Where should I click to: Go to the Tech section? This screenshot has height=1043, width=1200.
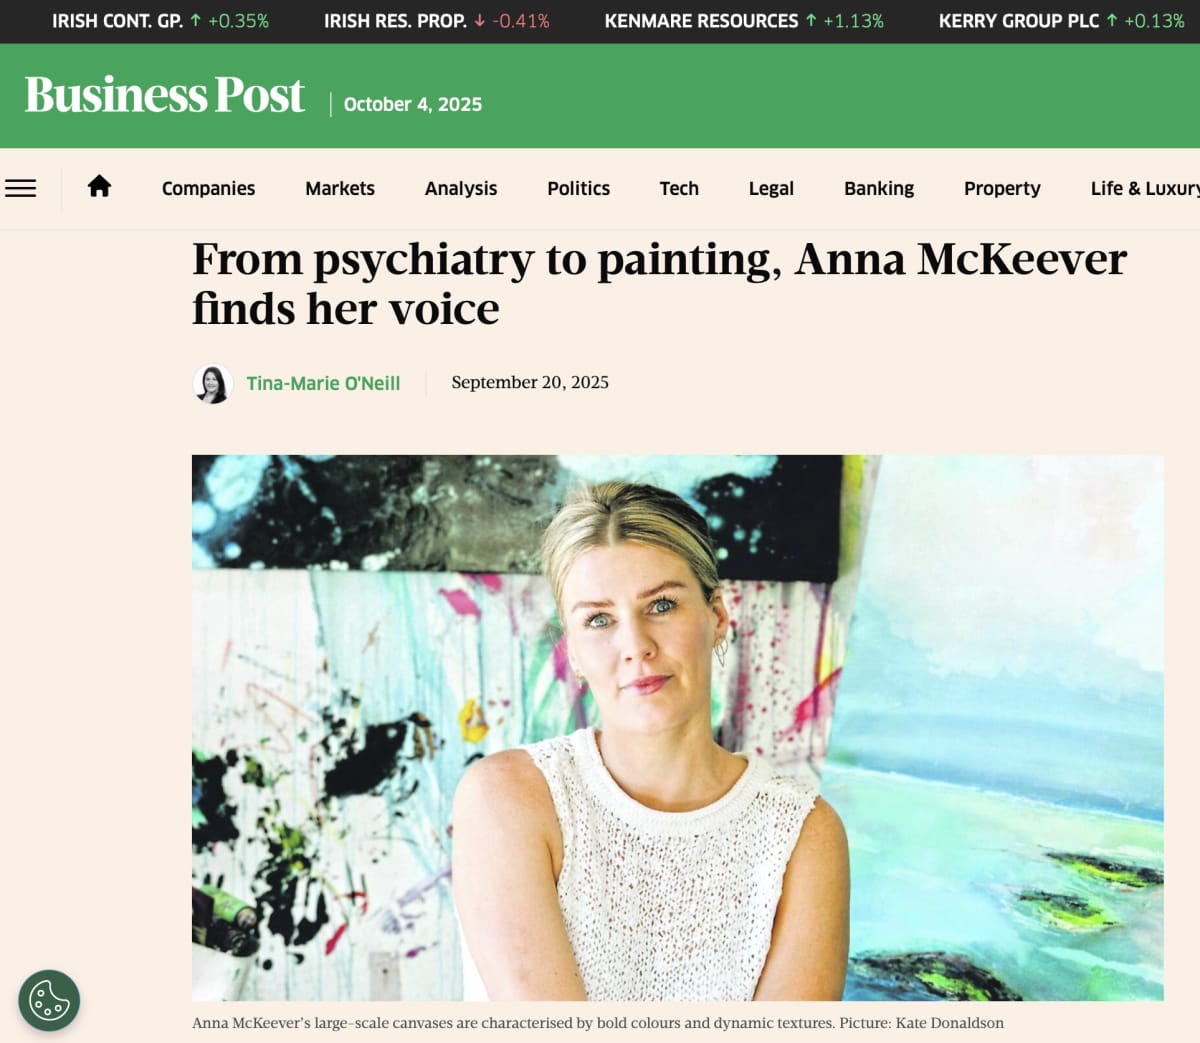coord(679,188)
